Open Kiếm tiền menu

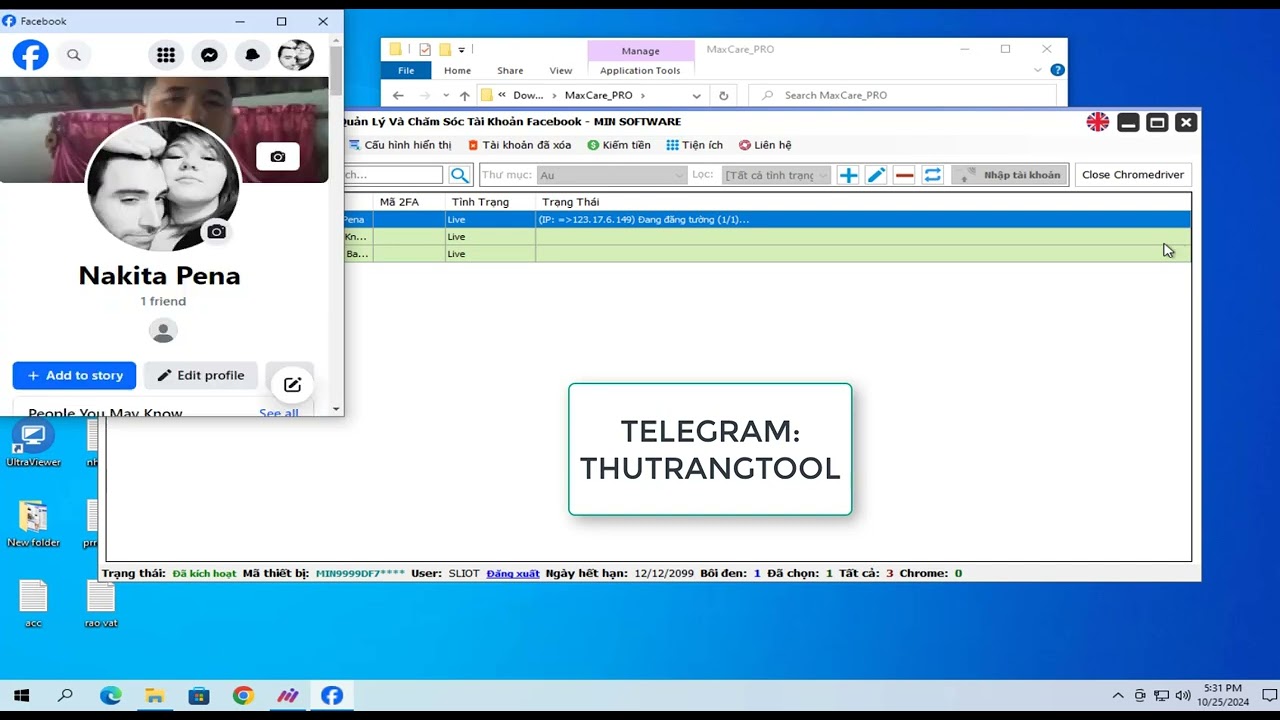[619, 145]
